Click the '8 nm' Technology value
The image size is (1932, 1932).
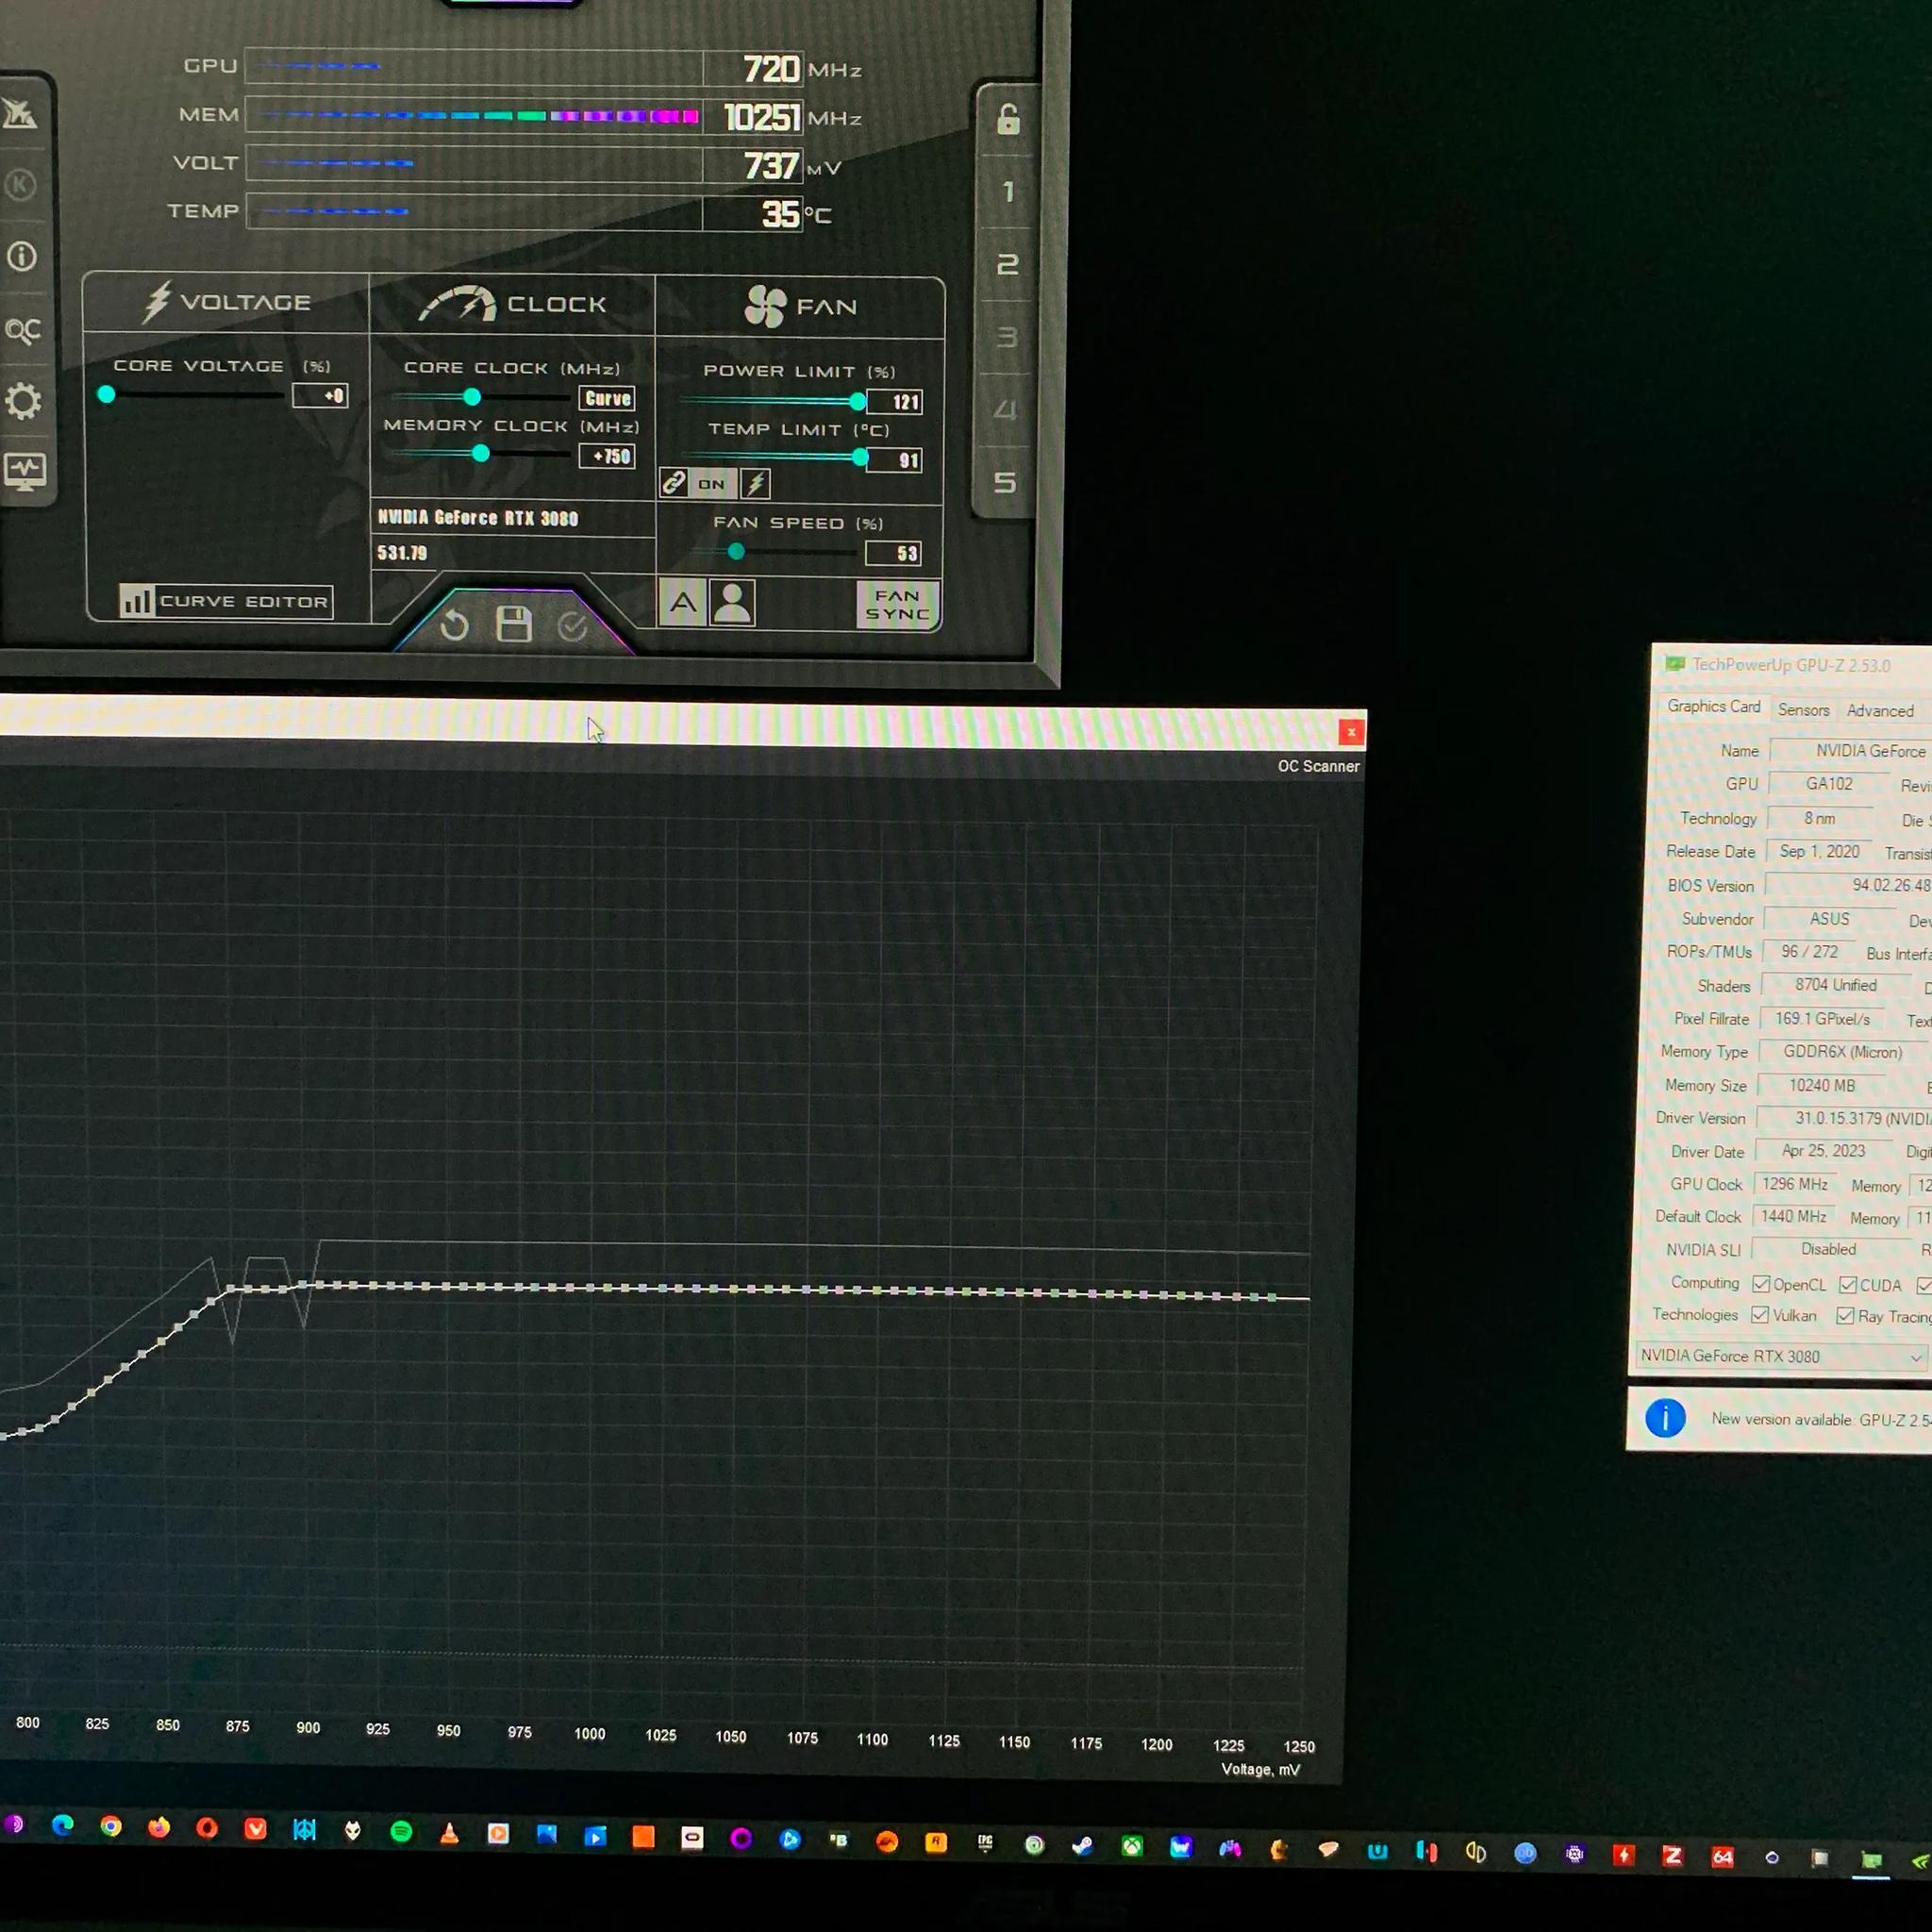click(1819, 818)
